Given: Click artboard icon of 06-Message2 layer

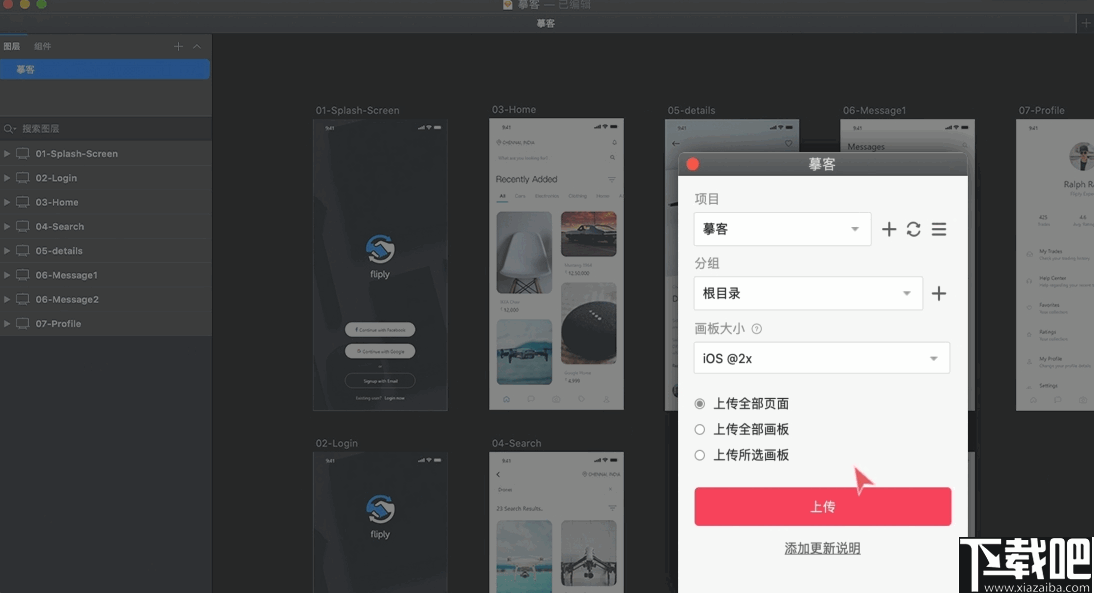Looking at the screenshot, I should [x=22, y=299].
